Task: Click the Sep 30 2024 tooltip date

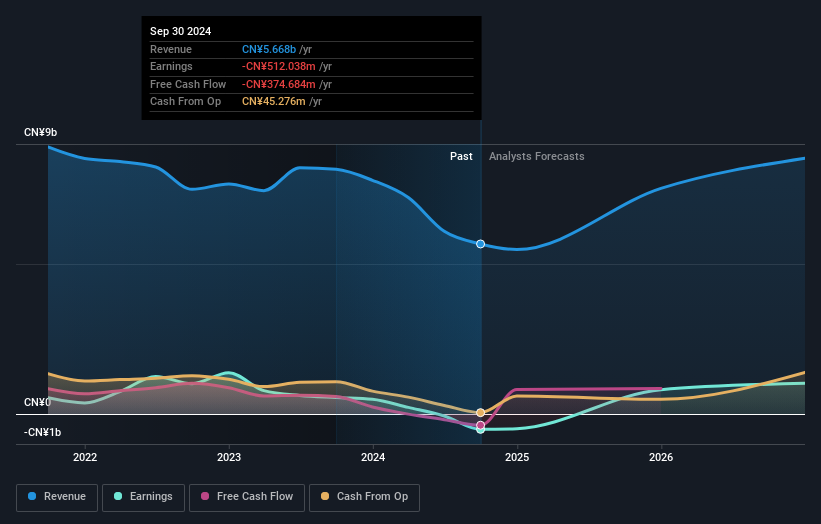Action: click(x=181, y=31)
